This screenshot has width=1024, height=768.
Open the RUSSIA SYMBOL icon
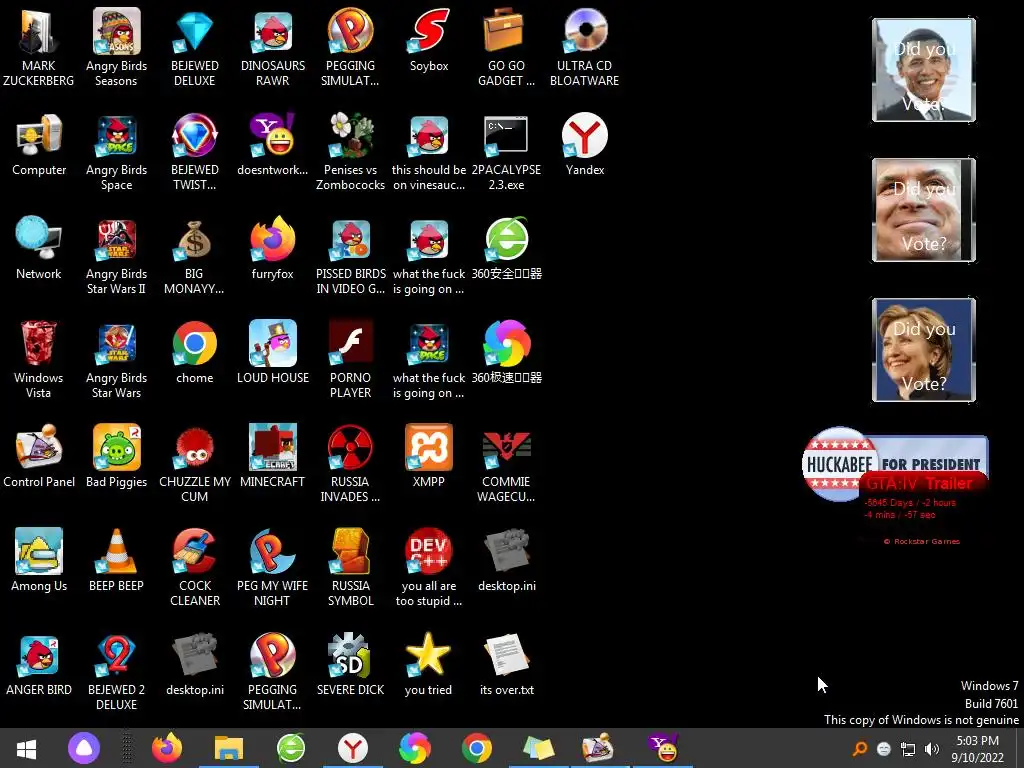[x=351, y=567]
